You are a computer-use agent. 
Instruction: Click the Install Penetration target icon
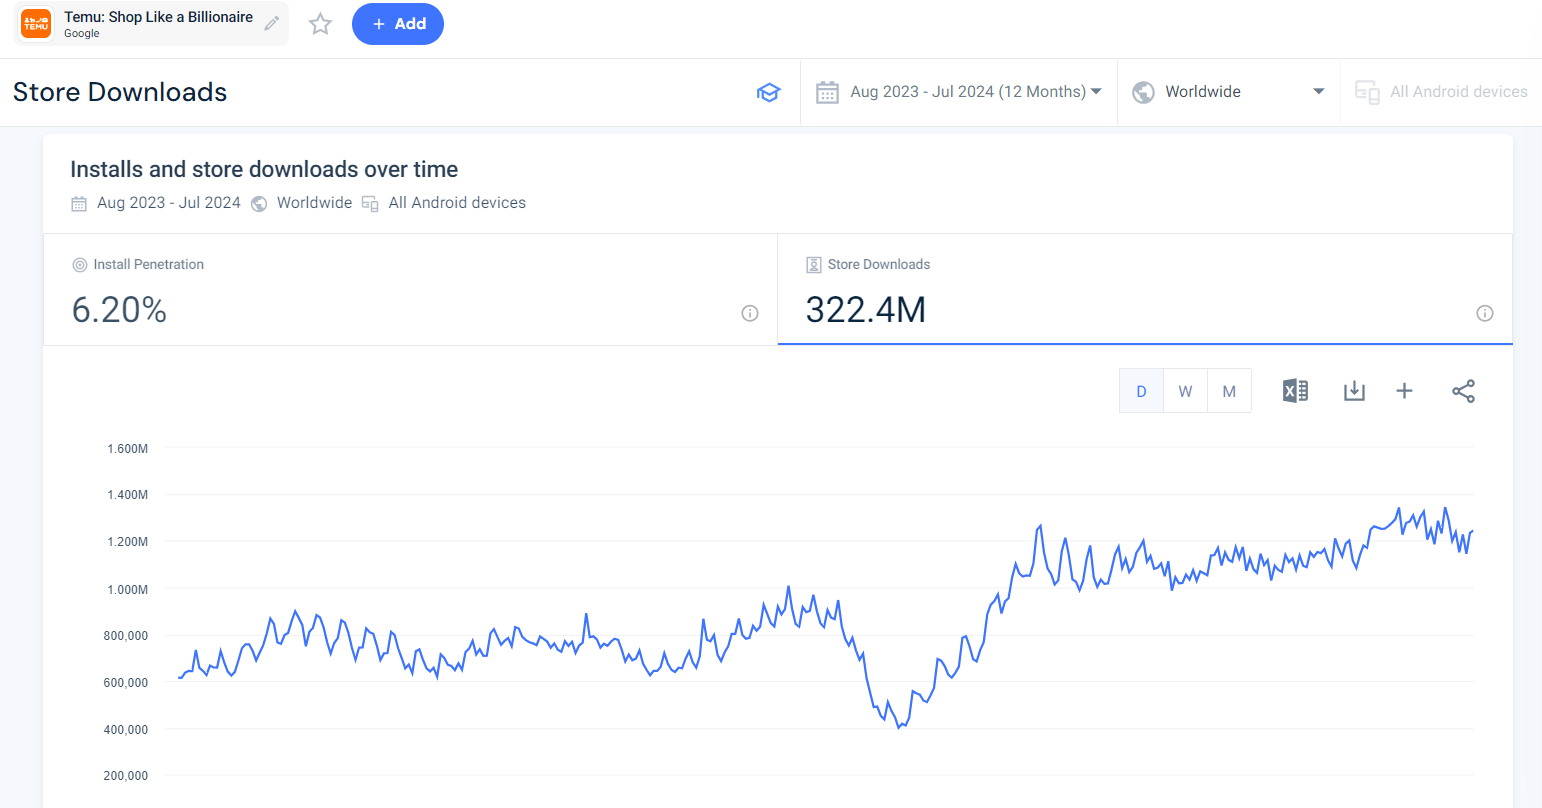pos(79,264)
